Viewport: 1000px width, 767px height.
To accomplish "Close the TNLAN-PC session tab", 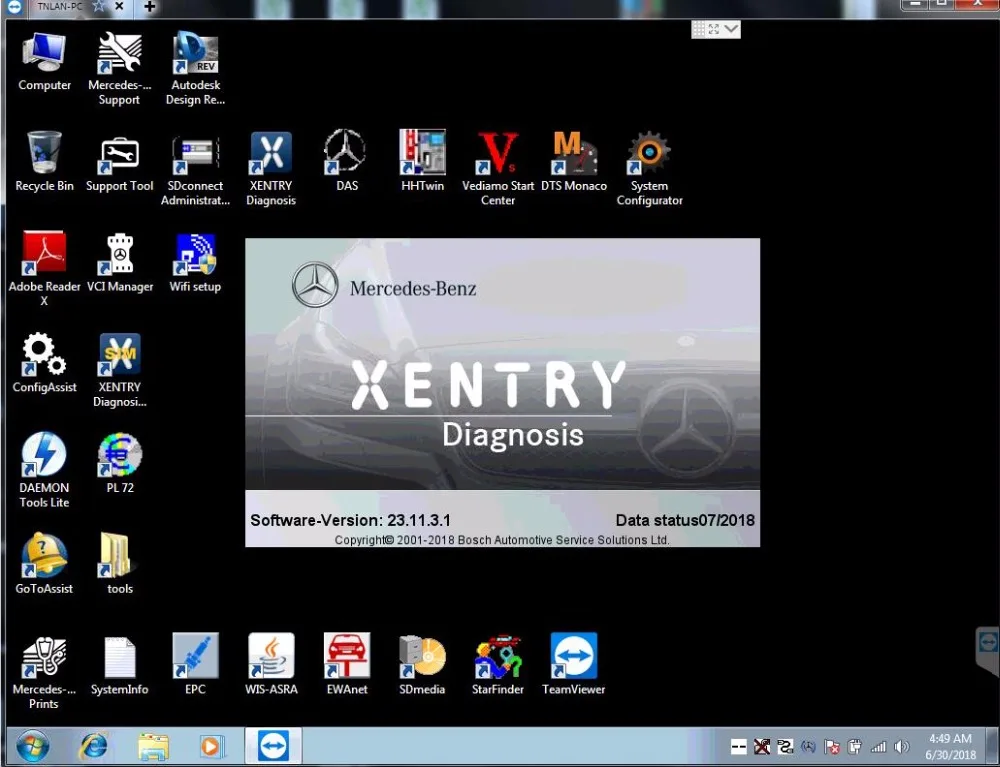I will coord(119,6).
